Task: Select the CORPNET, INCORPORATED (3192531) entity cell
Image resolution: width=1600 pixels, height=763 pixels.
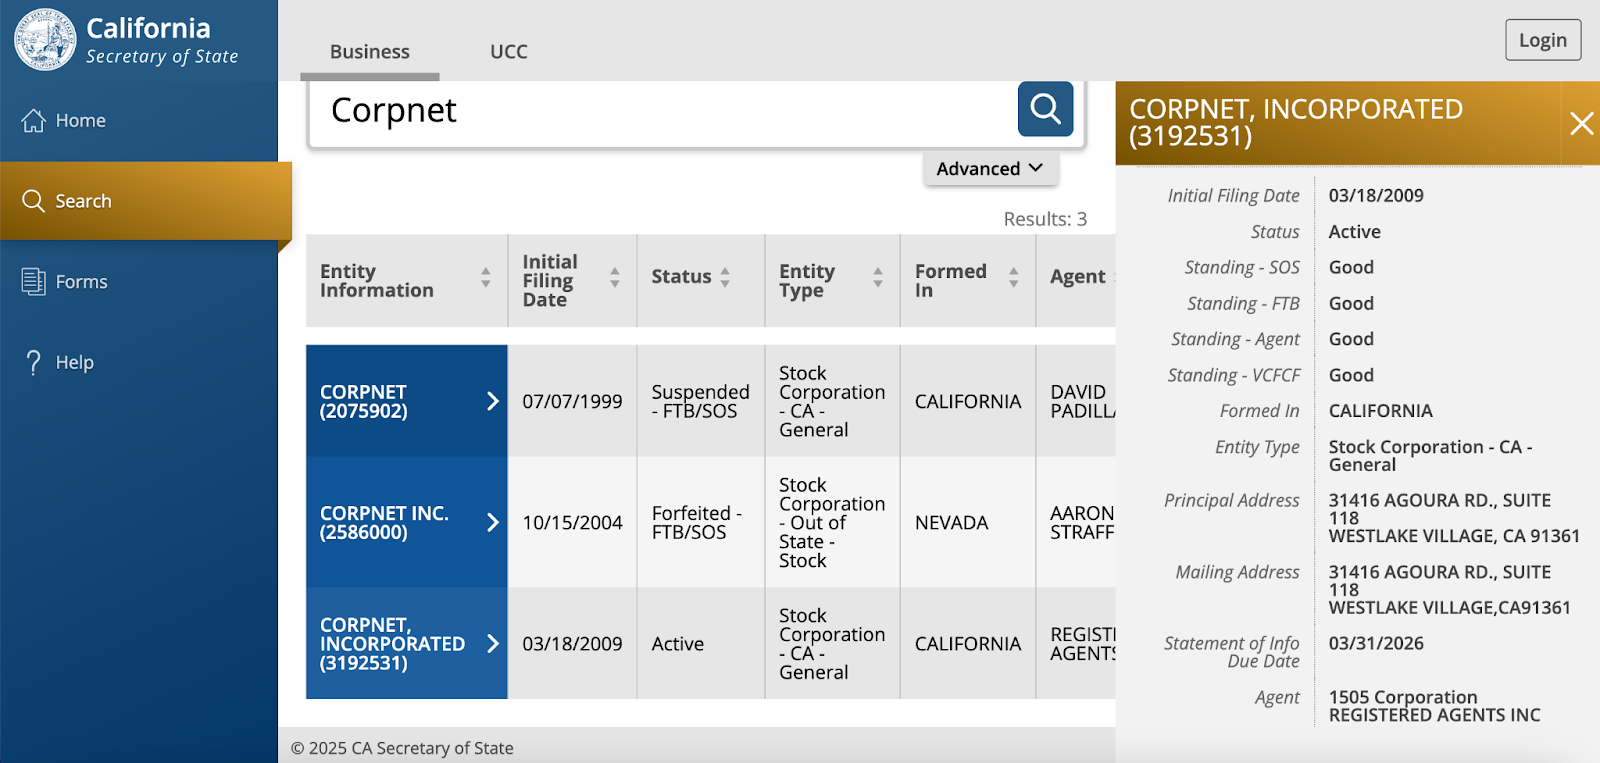Action: point(407,643)
